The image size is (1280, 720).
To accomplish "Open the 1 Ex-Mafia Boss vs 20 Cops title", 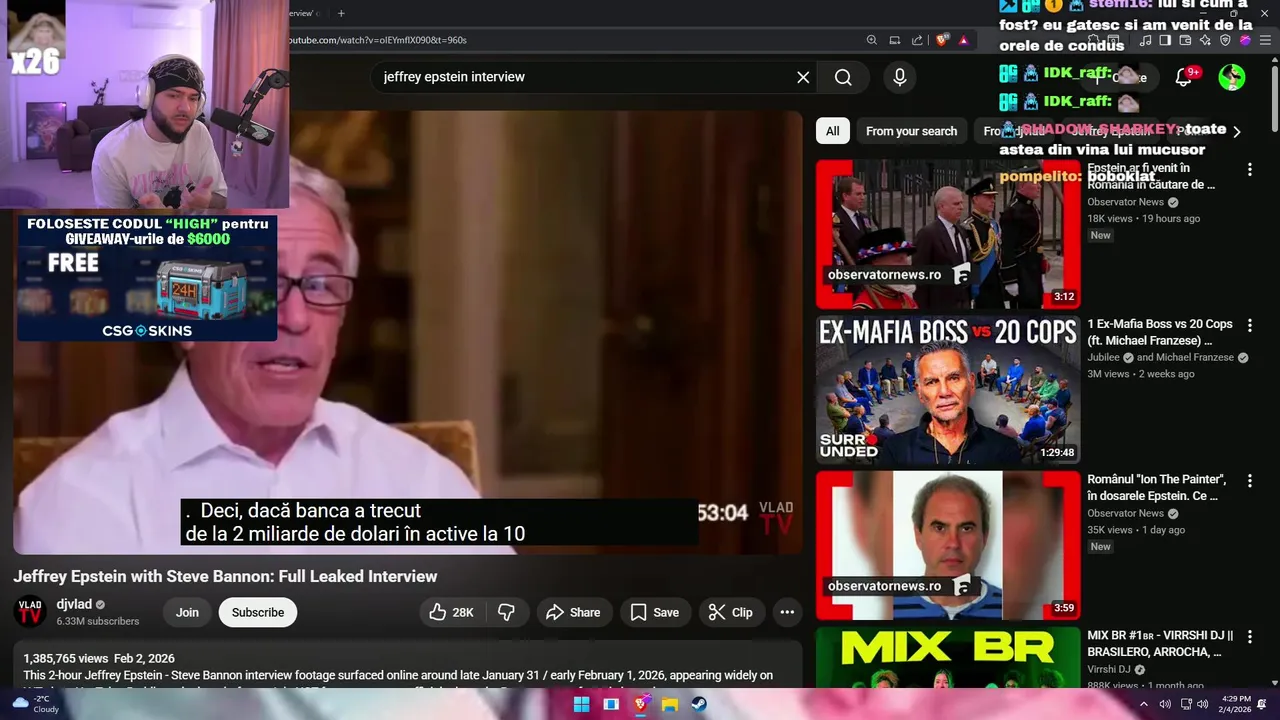I will 1160,332.
